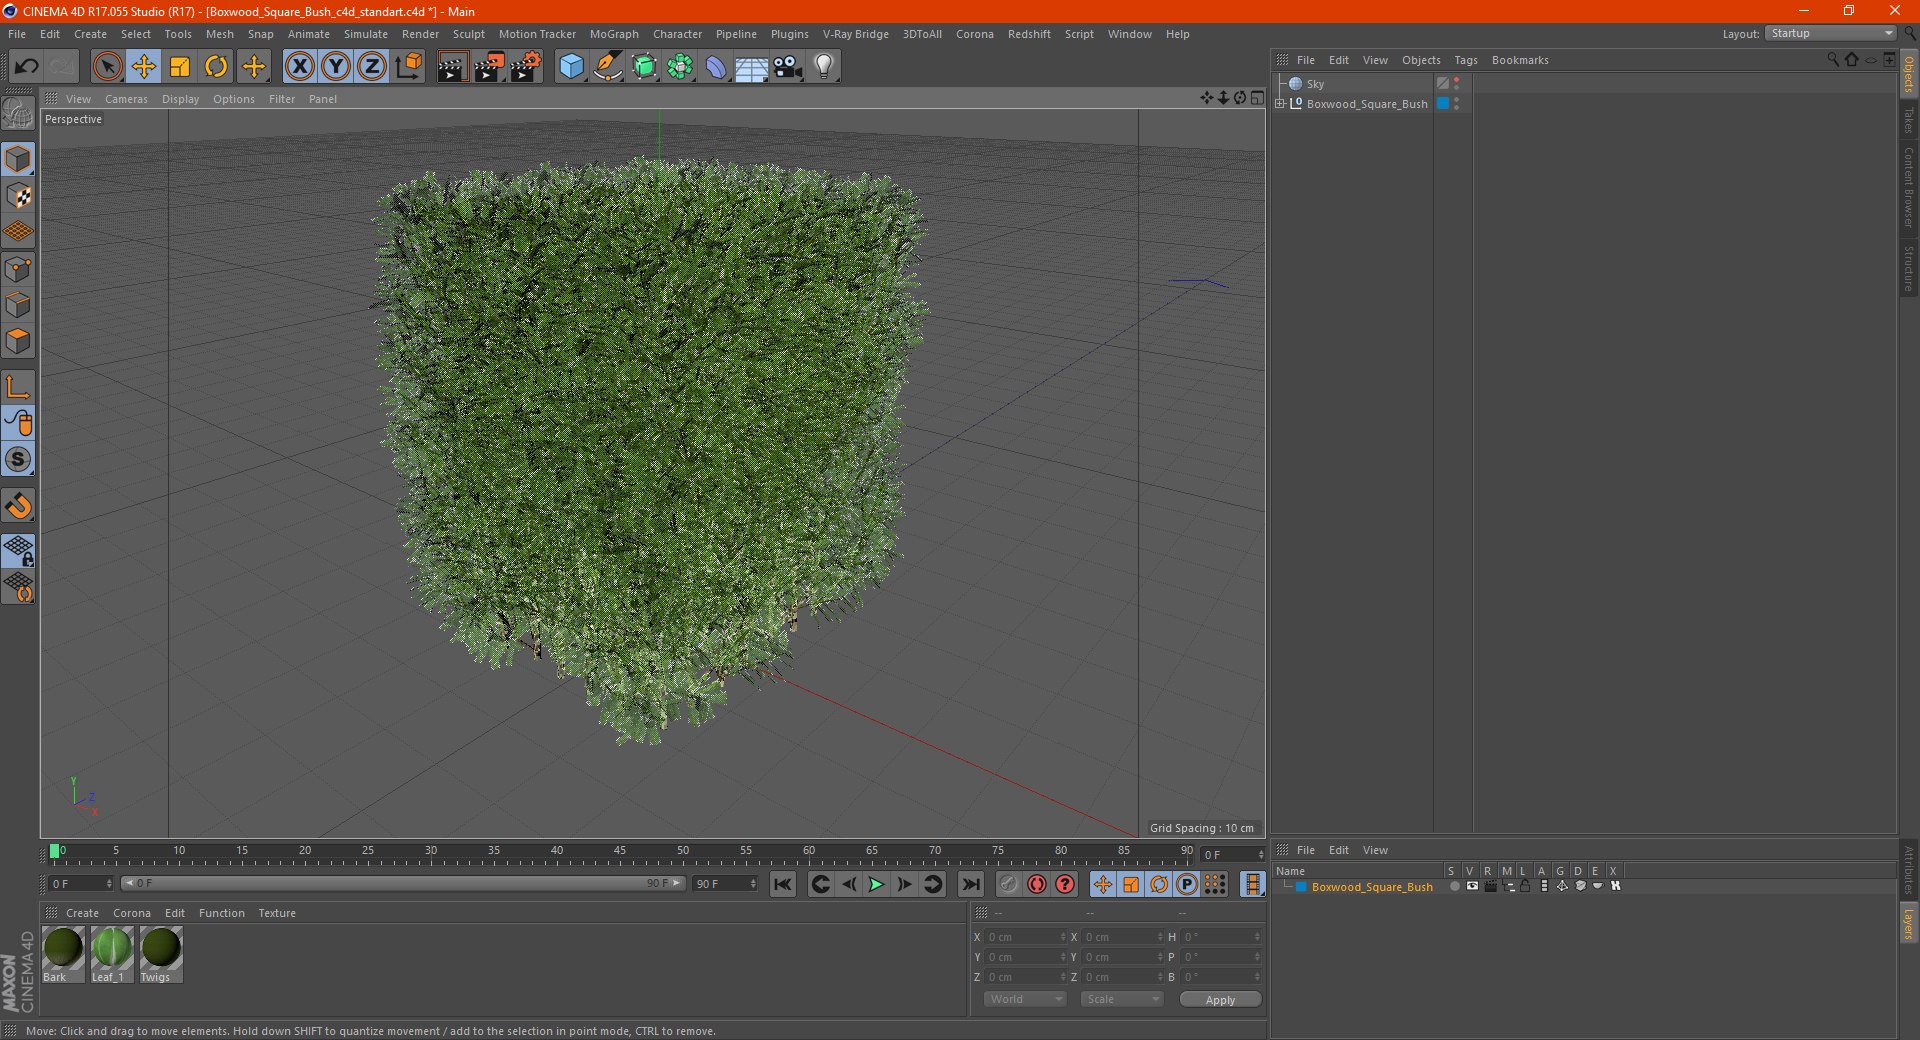The height and width of the screenshot is (1040, 1920).
Task: Make object editable icon
Action: click(x=18, y=114)
